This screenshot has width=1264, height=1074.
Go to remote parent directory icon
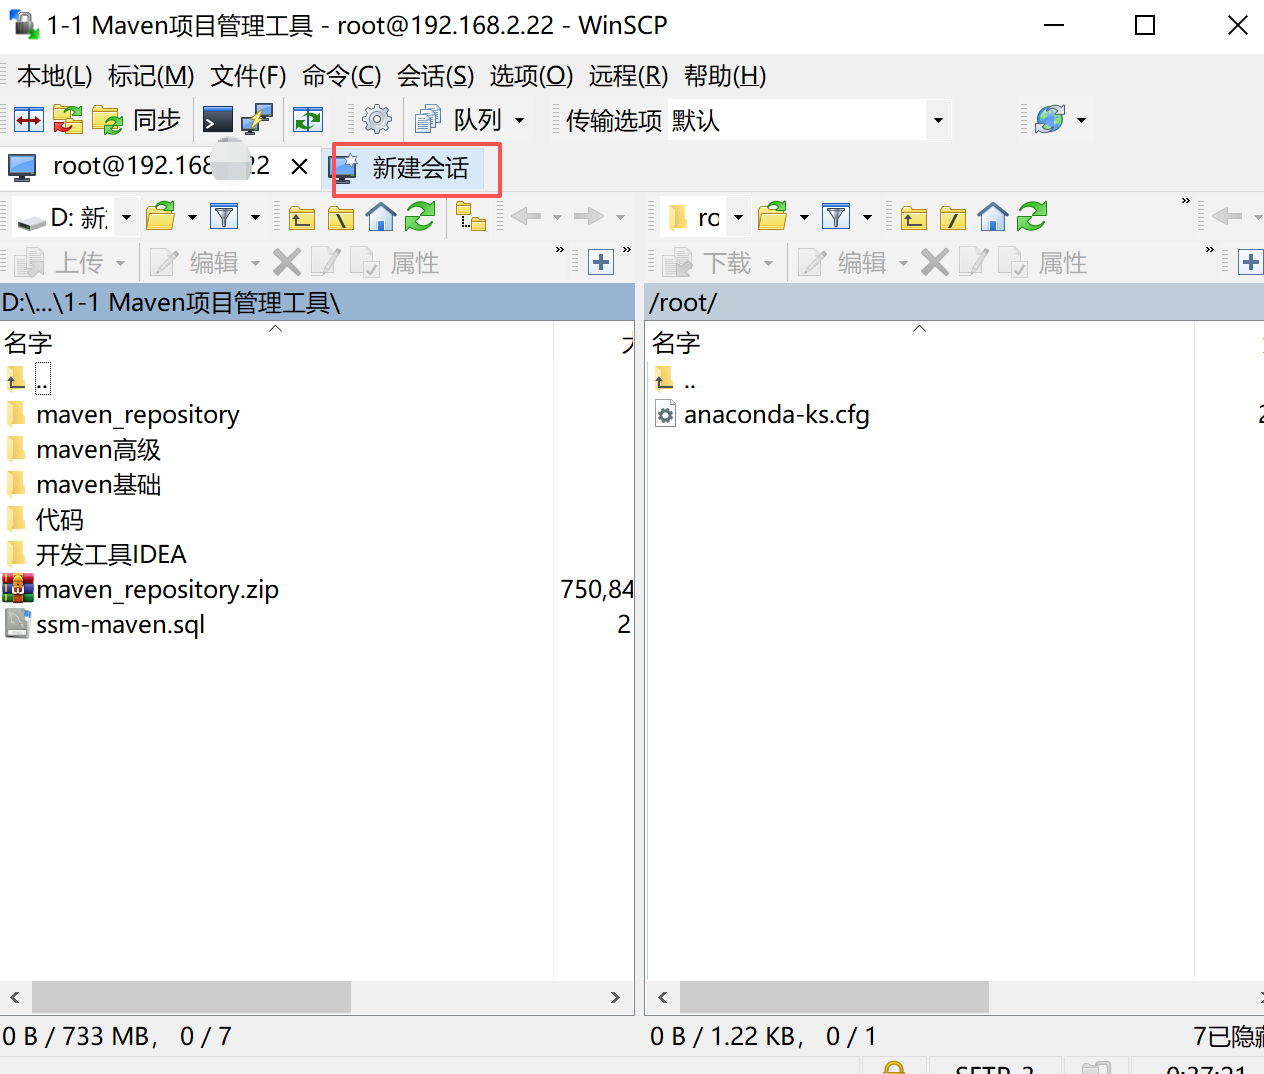coord(913,217)
